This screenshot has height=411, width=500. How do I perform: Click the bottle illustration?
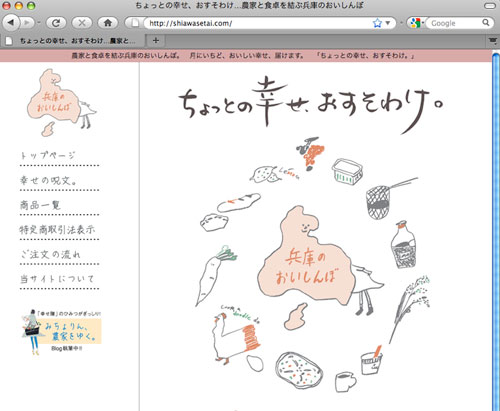[x=404, y=245]
